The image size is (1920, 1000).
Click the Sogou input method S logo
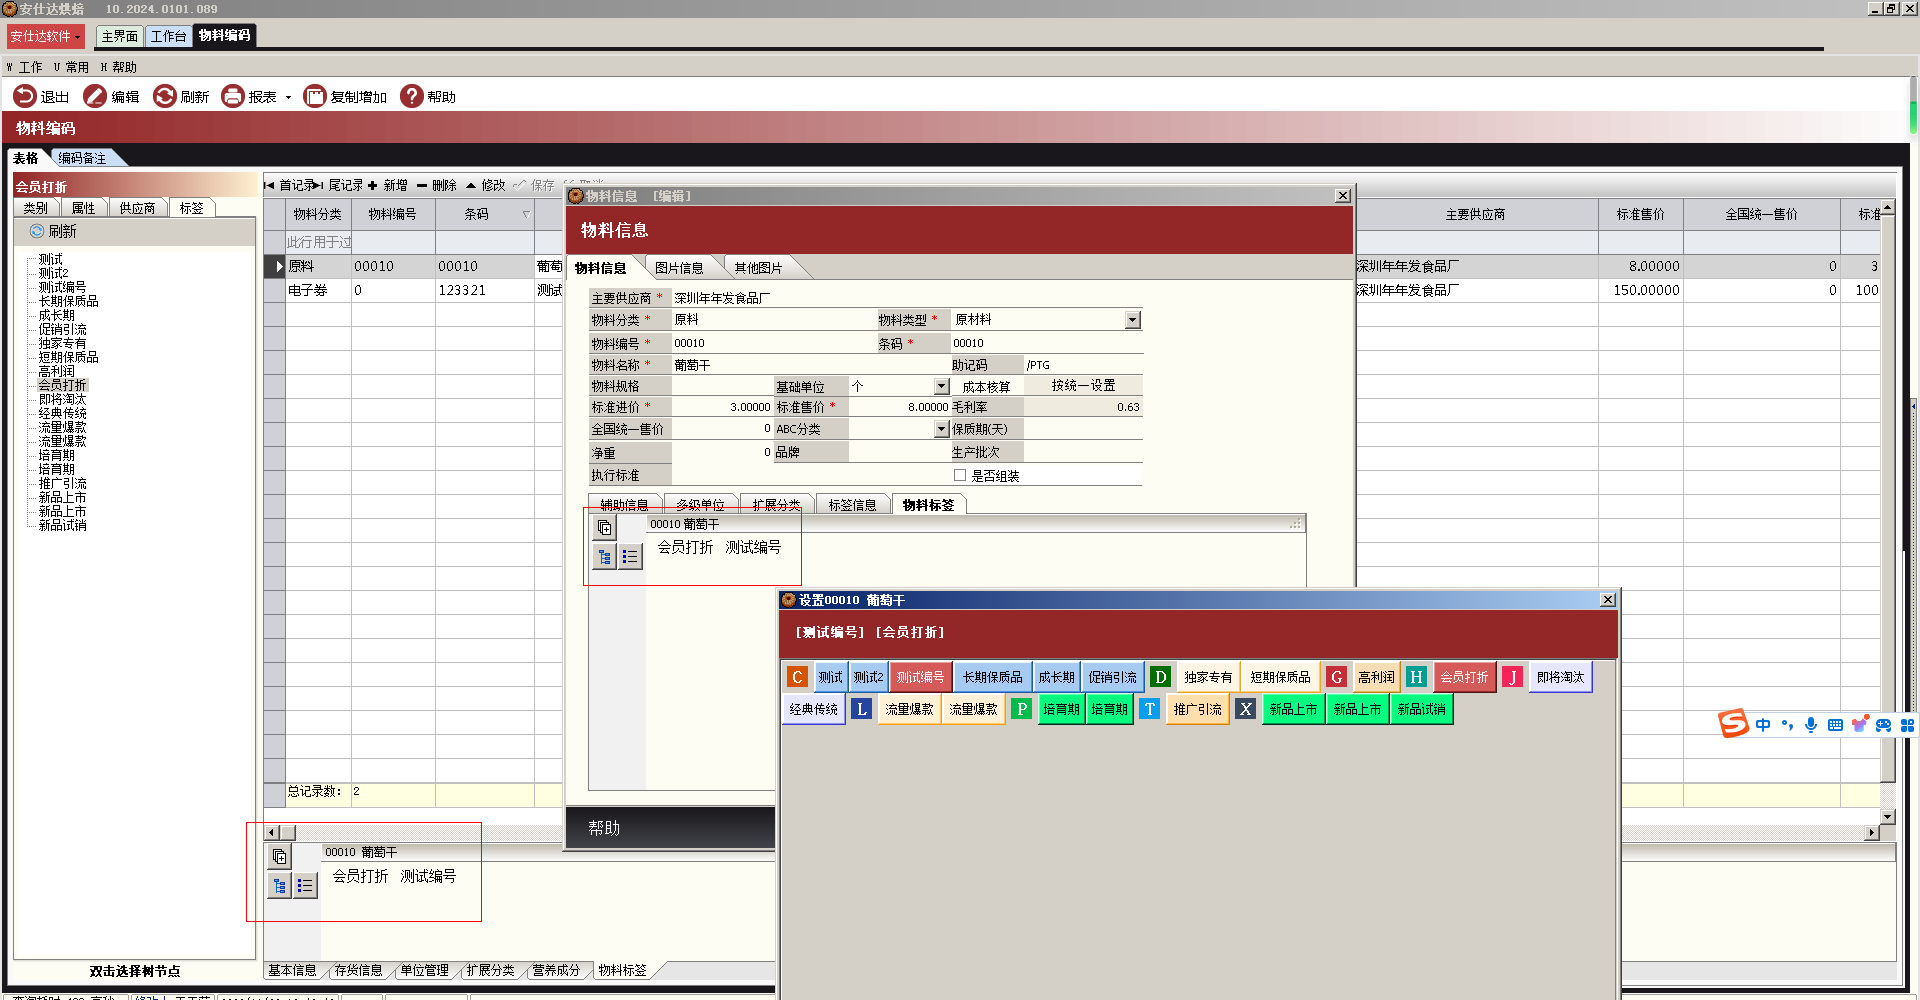[x=1733, y=723]
